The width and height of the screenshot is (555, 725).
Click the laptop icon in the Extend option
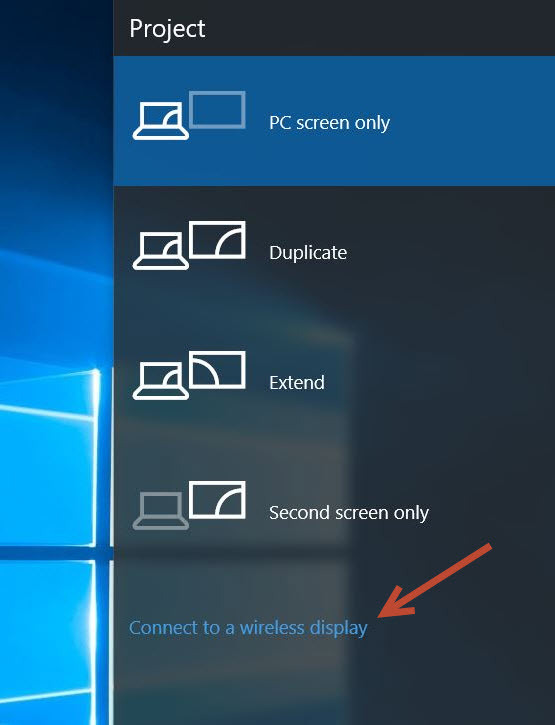[x=160, y=381]
